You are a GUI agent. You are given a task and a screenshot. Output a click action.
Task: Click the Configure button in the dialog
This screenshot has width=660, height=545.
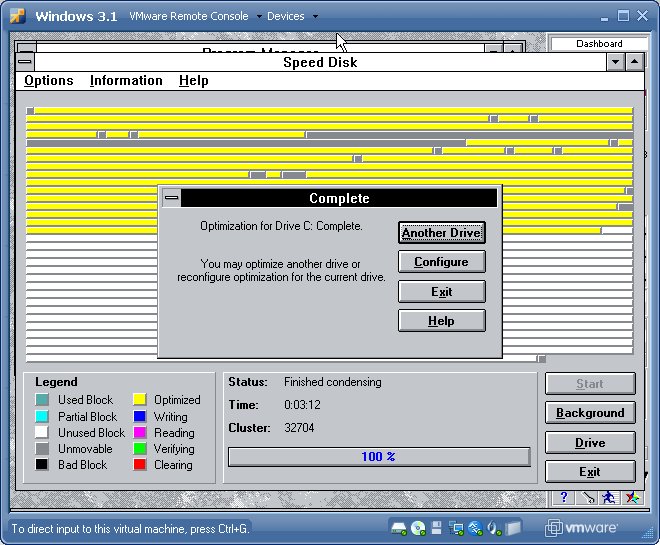(x=441, y=262)
